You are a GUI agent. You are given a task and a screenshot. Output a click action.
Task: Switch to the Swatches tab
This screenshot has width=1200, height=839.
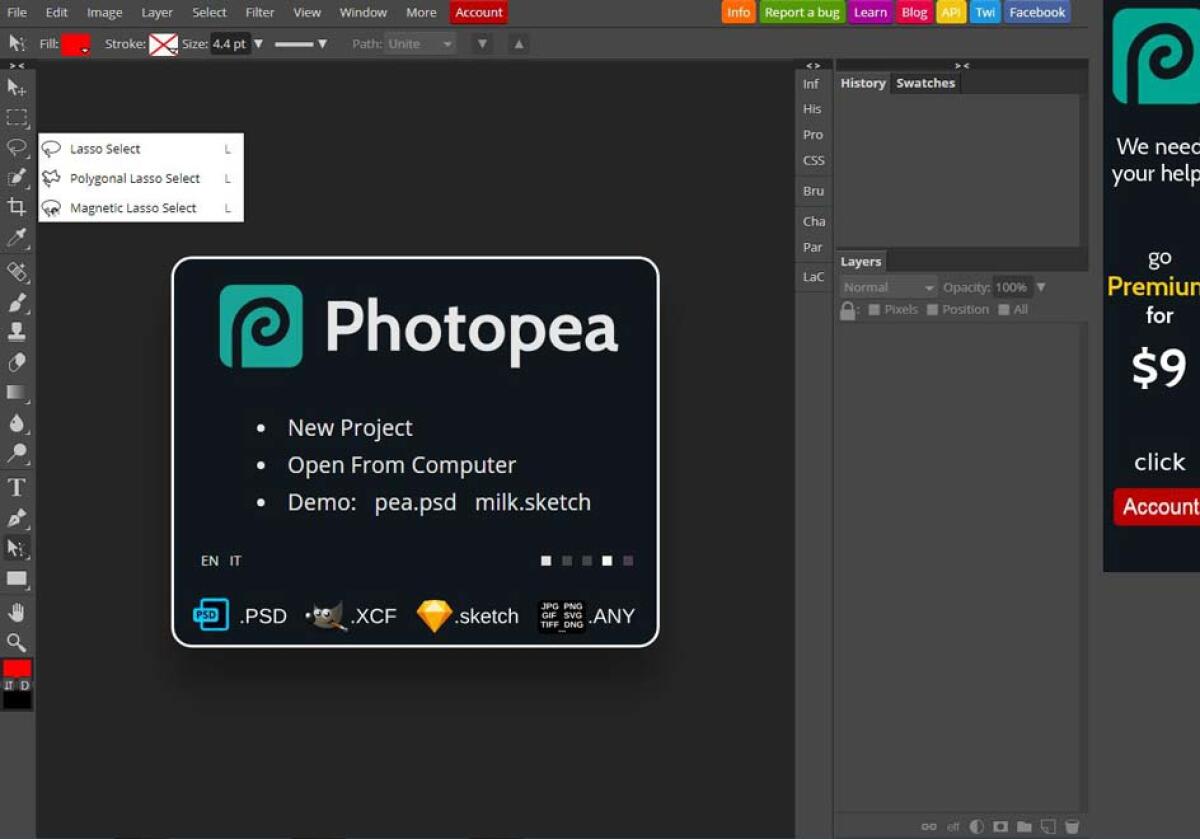point(925,83)
